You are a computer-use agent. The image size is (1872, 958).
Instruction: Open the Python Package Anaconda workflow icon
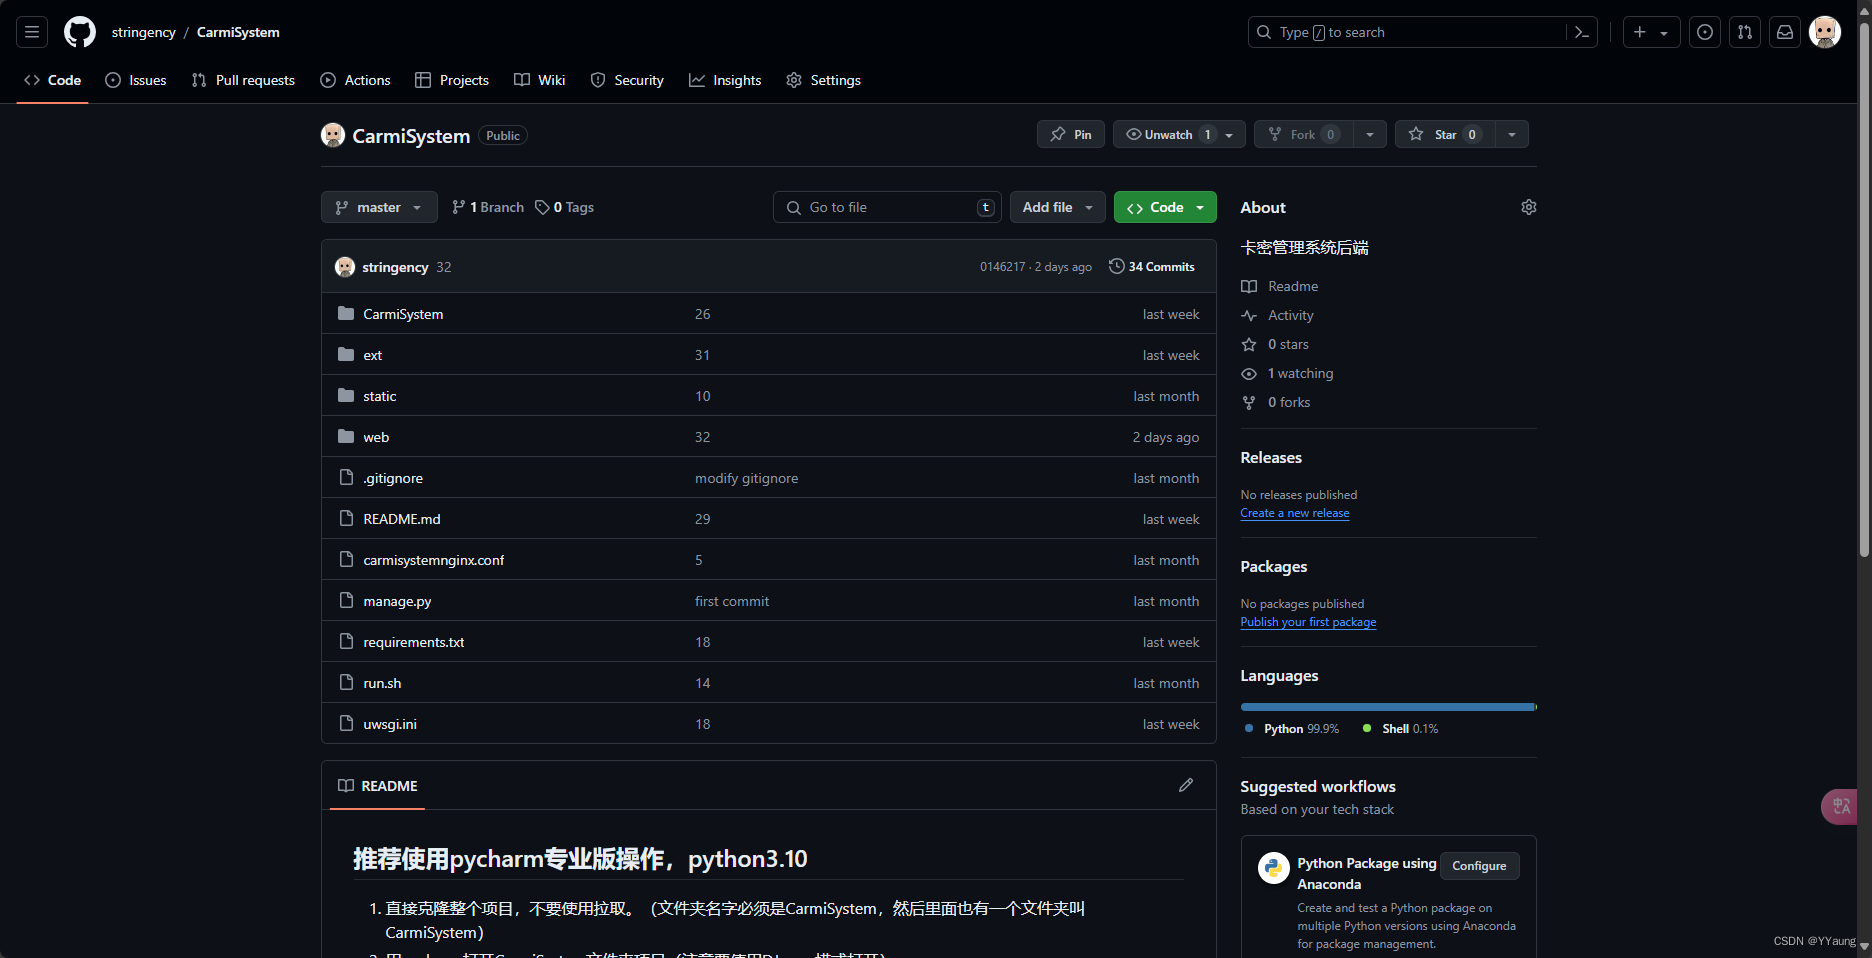coord(1273,867)
